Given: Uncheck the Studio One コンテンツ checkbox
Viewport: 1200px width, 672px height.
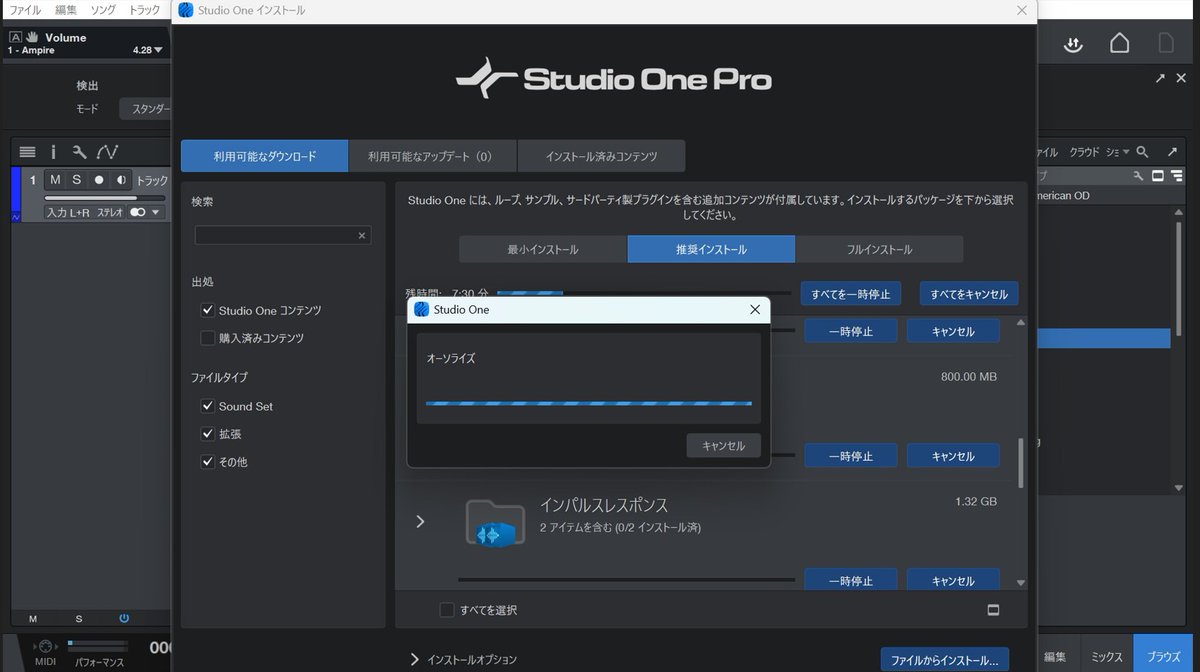Looking at the screenshot, I should click(208, 311).
